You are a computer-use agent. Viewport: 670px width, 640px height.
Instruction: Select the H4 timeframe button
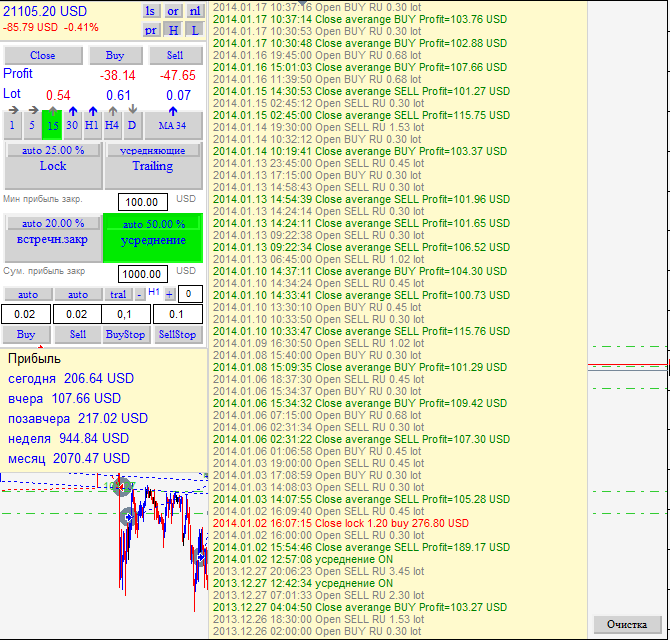(x=112, y=125)
